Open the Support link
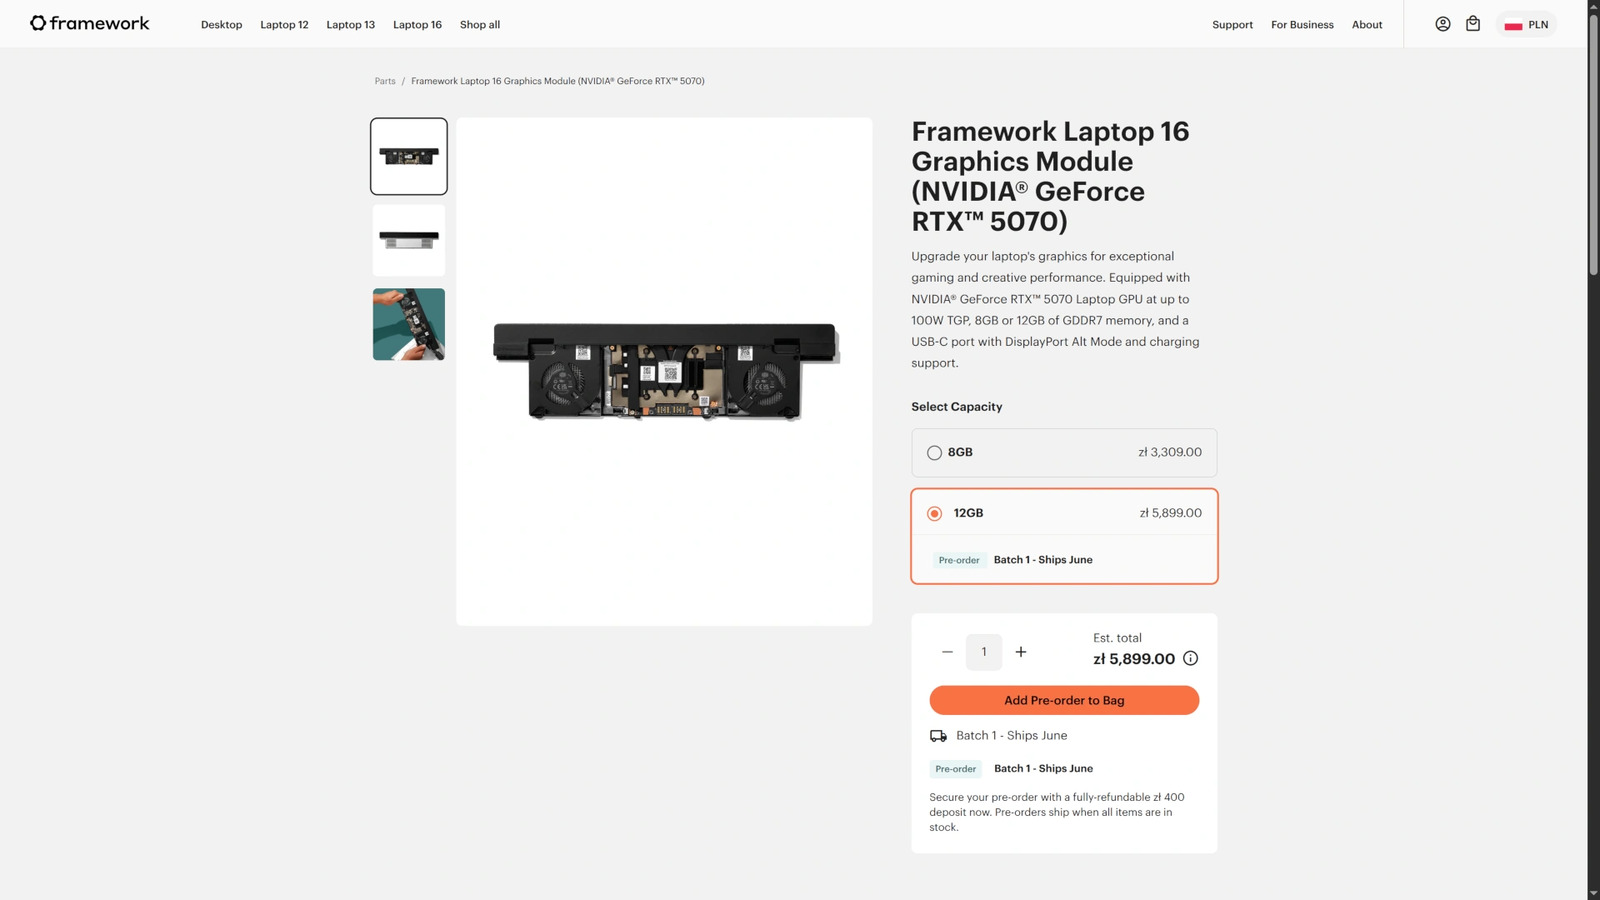 [x=1232, y=25]
